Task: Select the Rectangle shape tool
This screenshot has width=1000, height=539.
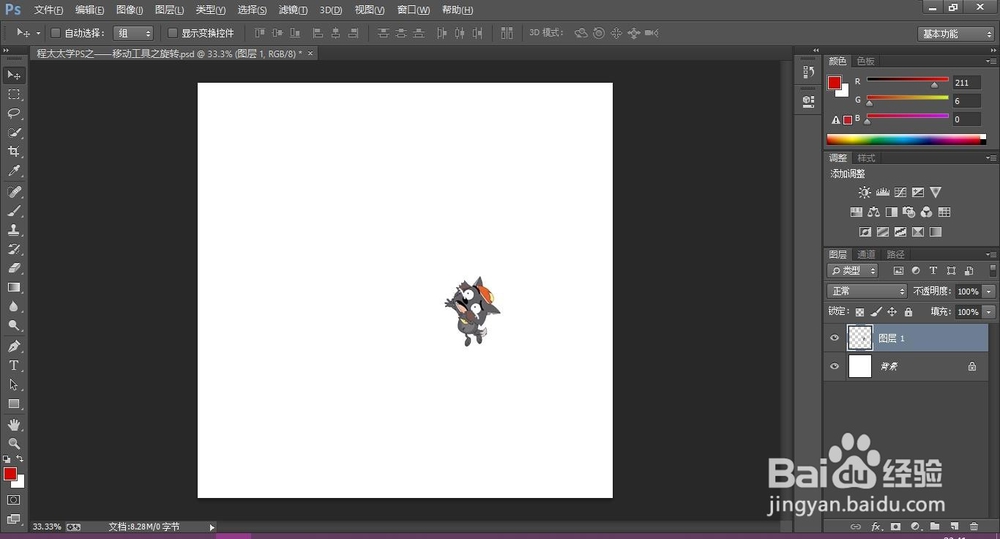Action: pyautogui.click(x=13, y=404)
